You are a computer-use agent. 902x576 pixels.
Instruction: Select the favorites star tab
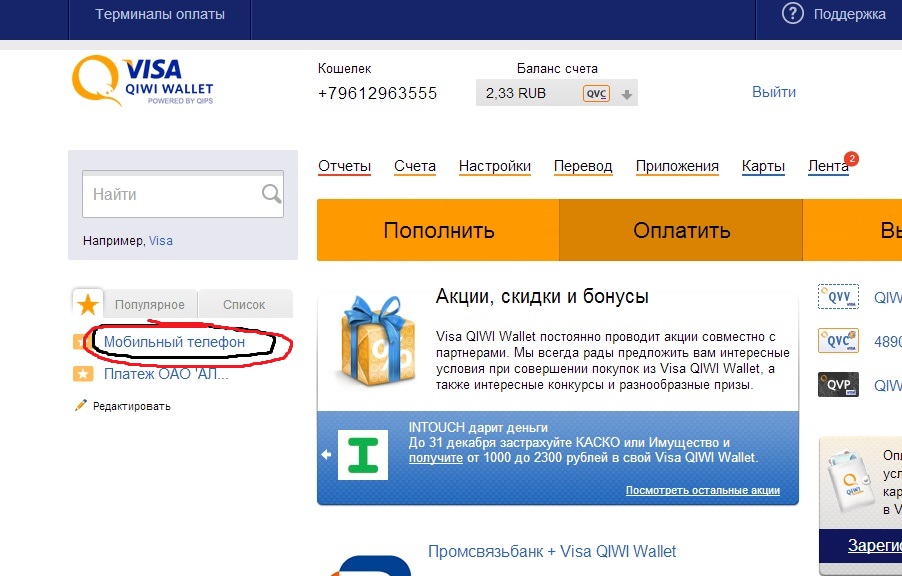[88, 304]
